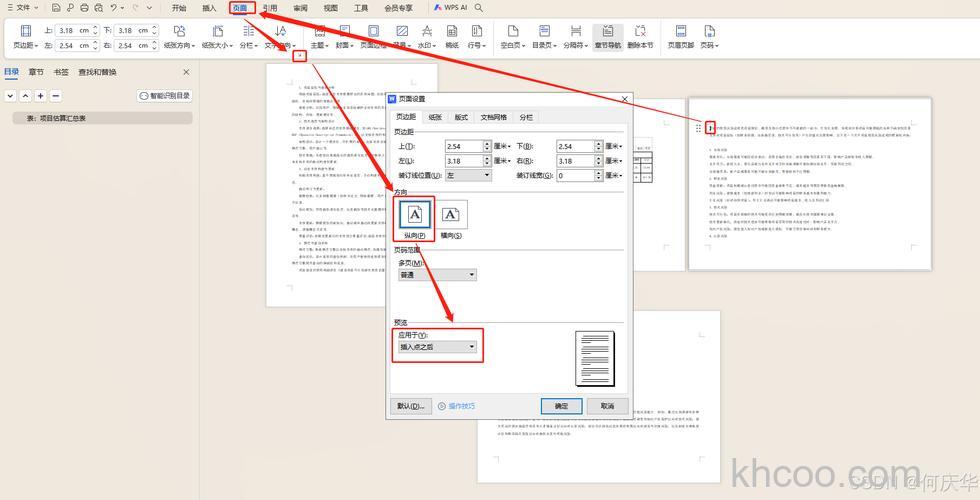Open the 插入 ribbon tab
The image size is (980, 500).
pos(209,8)
